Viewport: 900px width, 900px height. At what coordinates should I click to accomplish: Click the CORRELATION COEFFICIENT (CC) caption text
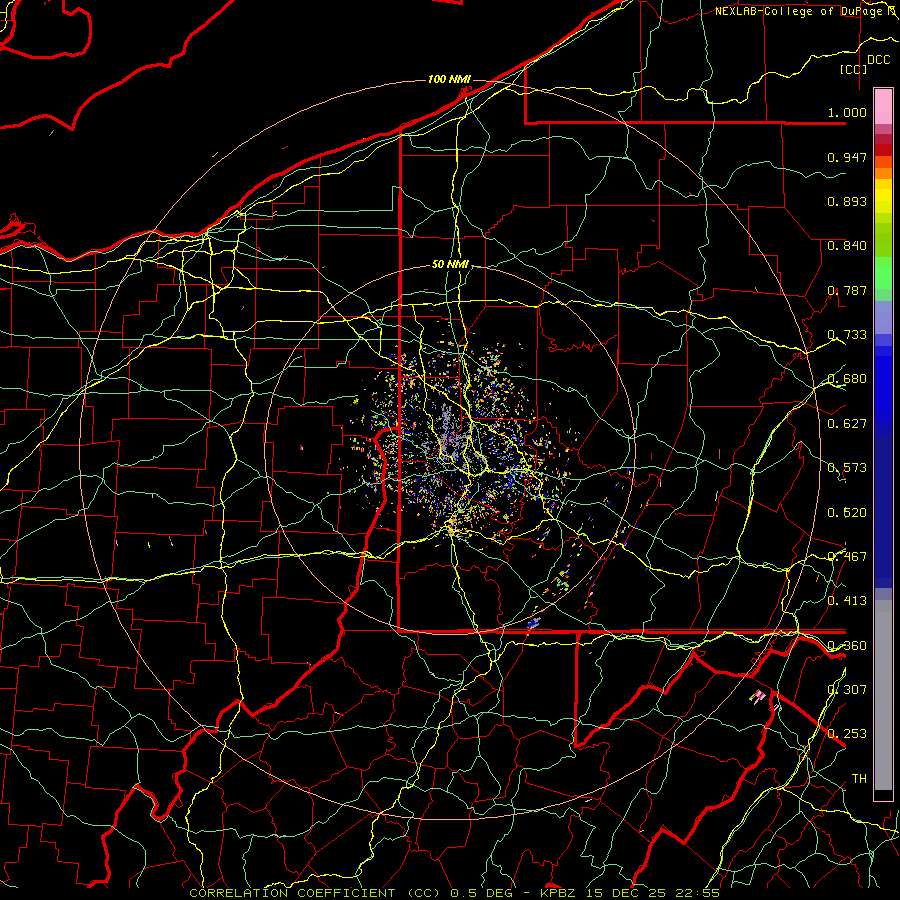point(315,893)
